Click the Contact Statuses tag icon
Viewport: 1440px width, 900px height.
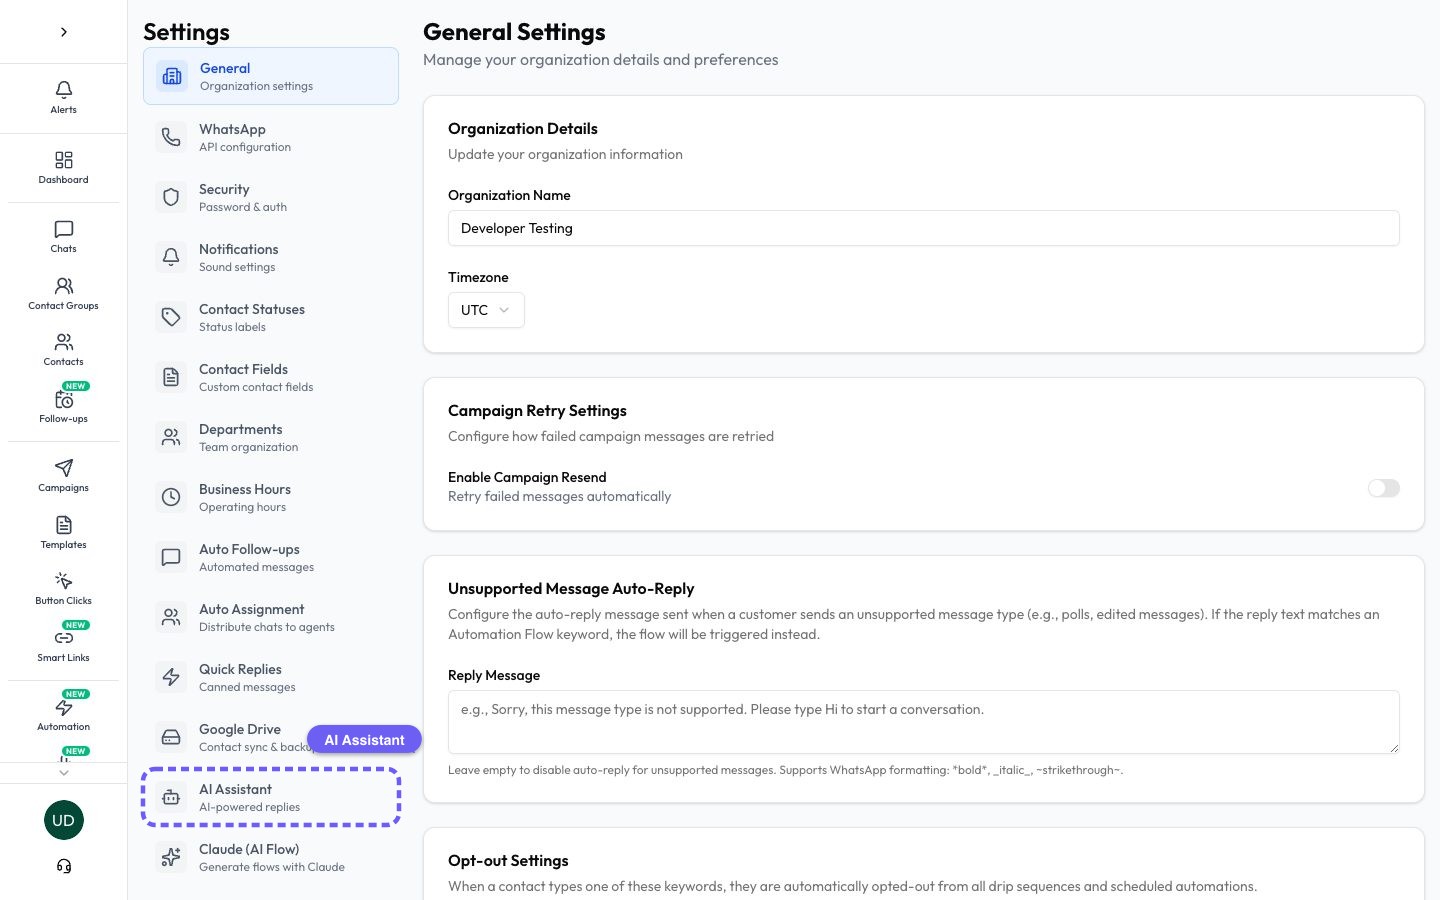coord(171,317)
